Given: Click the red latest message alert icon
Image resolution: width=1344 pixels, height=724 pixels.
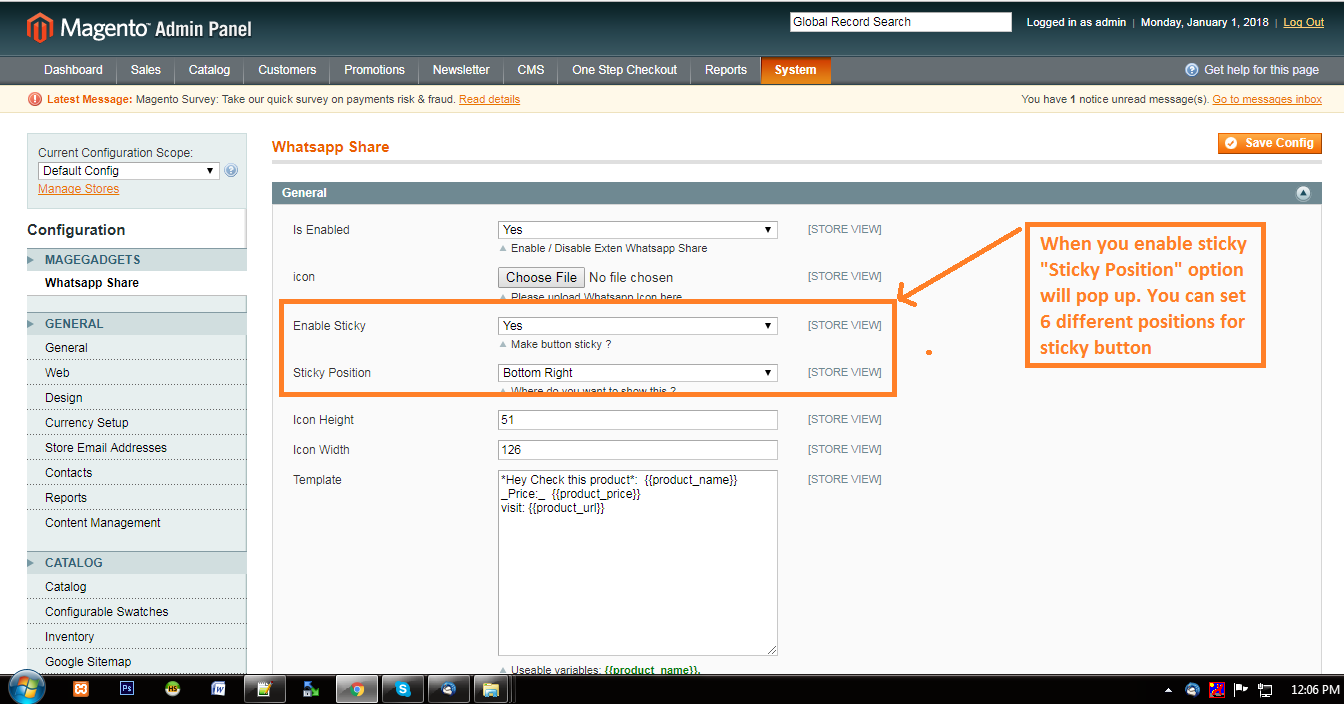Looking at the screenshot, I should click(x=35, y=99).
